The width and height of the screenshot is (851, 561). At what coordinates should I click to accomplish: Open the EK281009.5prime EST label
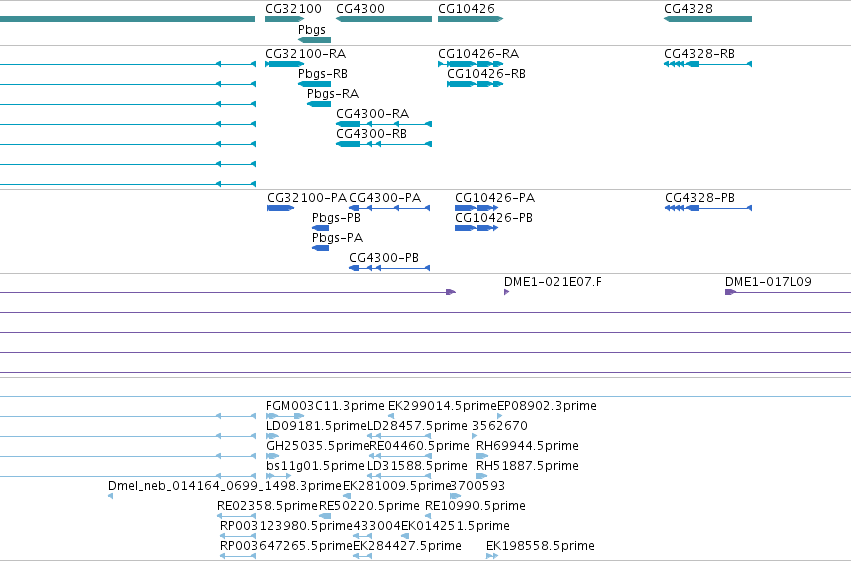click(x=397, y=486)
